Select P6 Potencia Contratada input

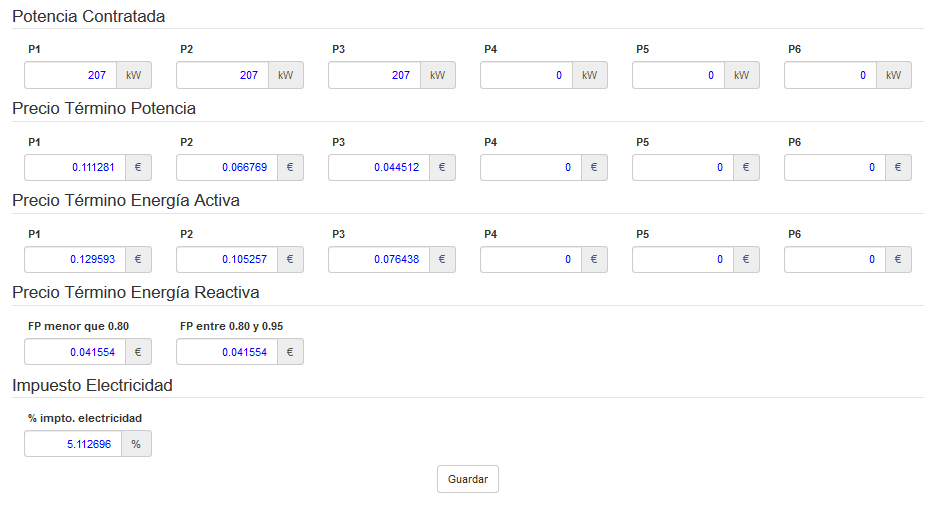[830, 76]
